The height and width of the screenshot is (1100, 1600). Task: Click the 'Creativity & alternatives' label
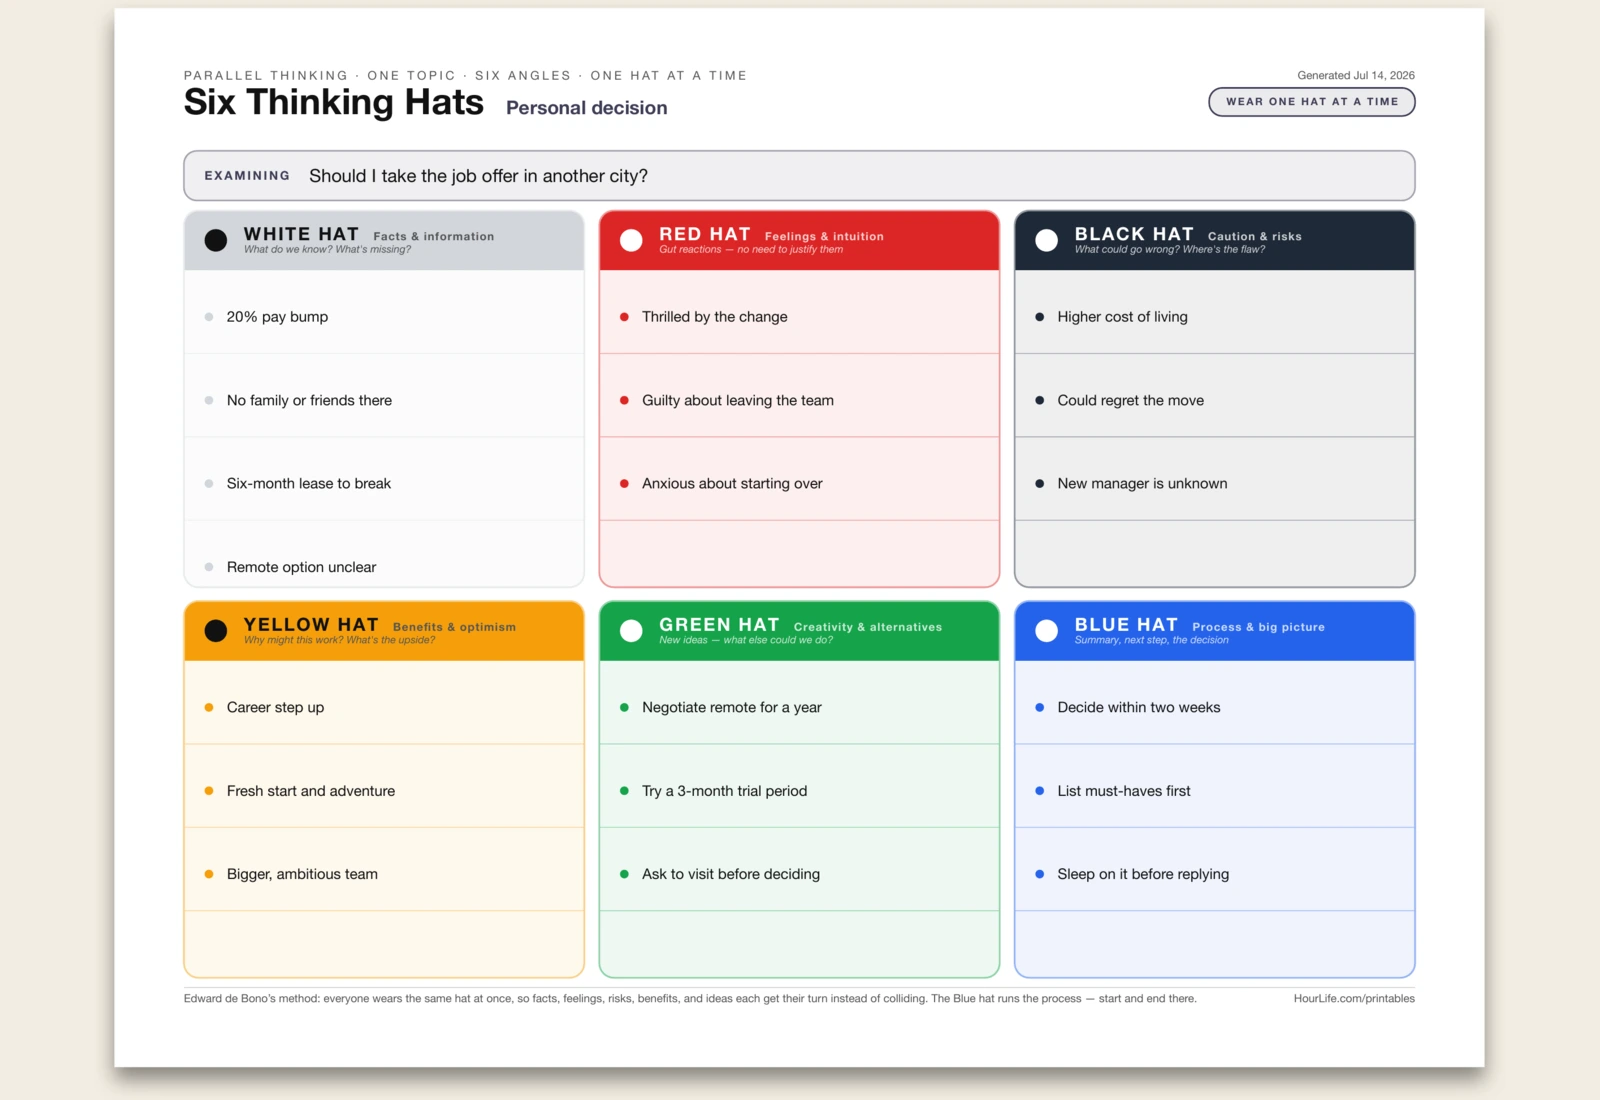[868, 628]
